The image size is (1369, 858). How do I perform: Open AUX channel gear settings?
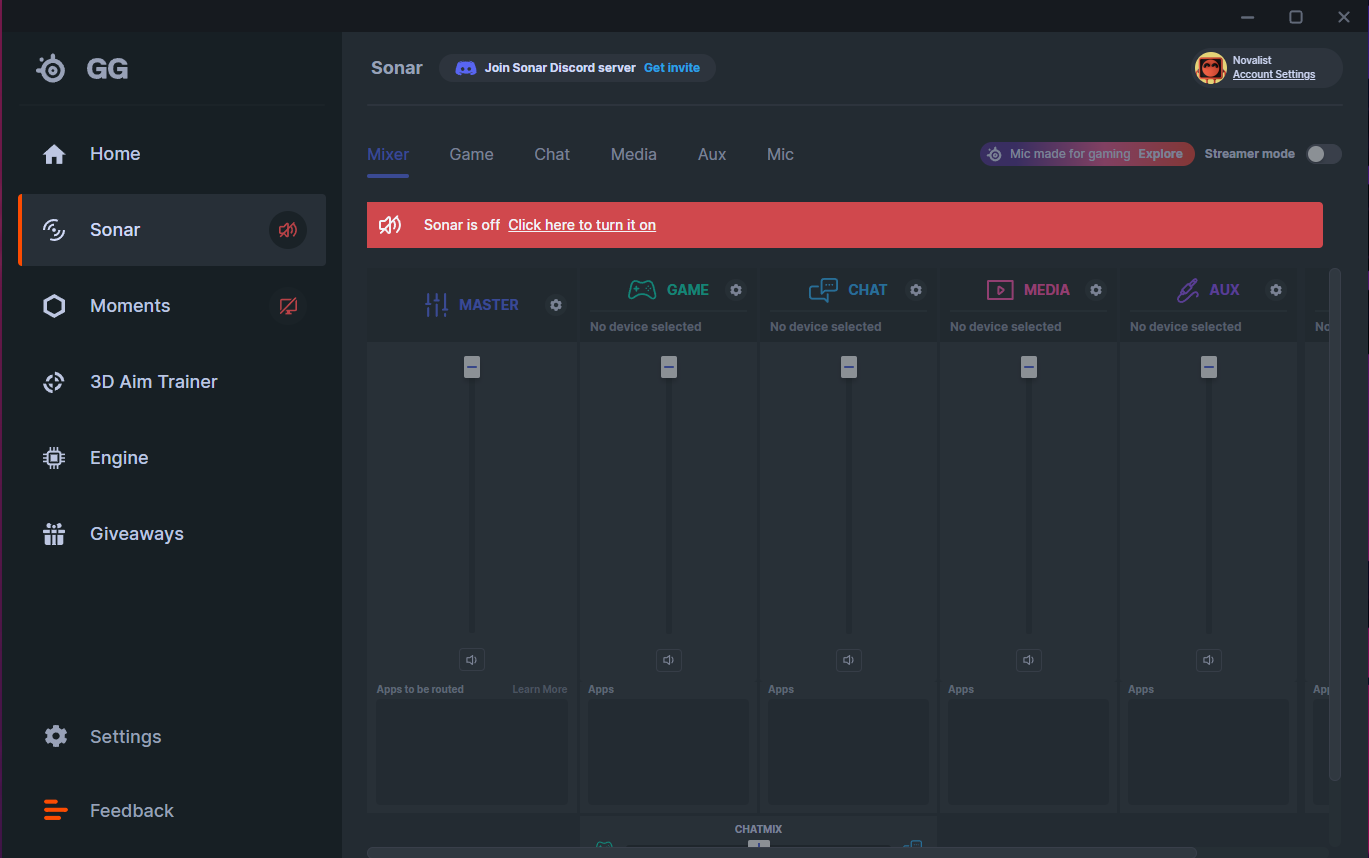click(1276, 290)
